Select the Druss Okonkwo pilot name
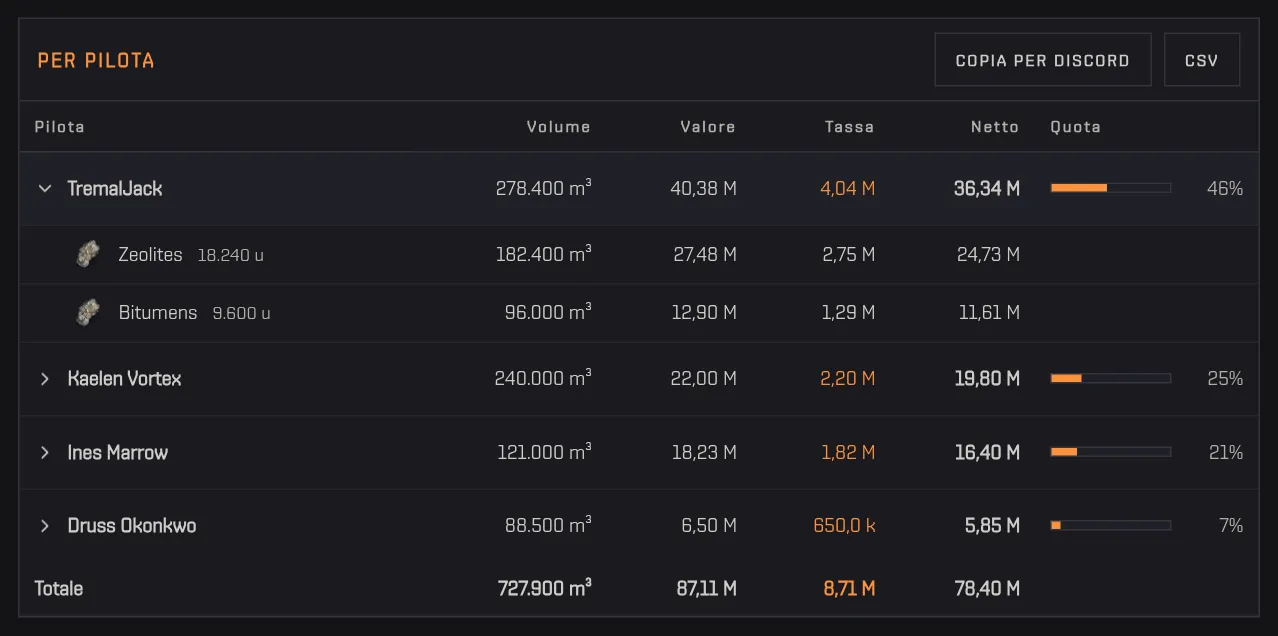This screenshot has width=1278, height=636. [132, 525]
